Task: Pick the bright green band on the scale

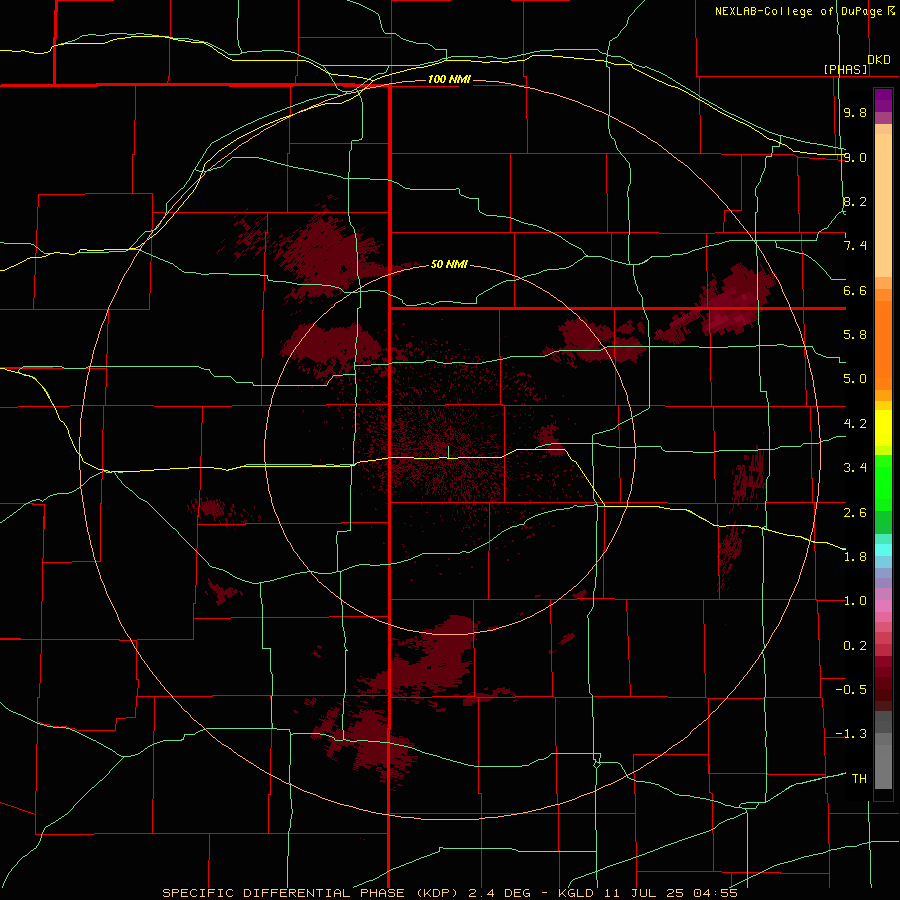Action: pyautogui.click(x=883, y=483)
